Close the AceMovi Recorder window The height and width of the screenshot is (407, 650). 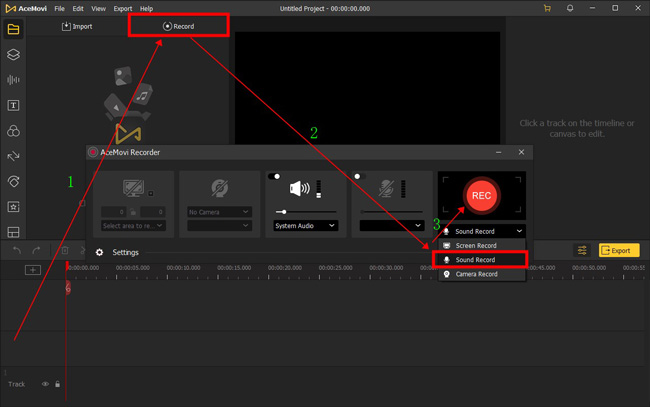[x=521, y=153]
